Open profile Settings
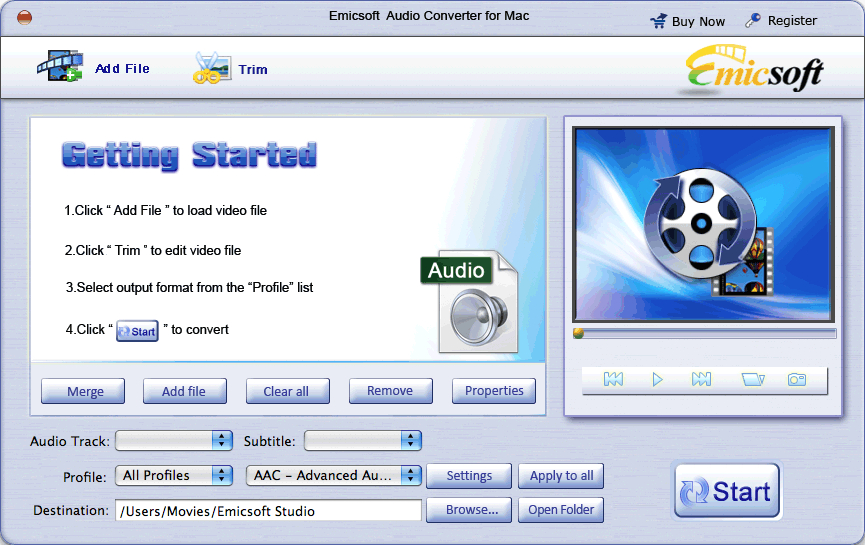 (469, 475)
